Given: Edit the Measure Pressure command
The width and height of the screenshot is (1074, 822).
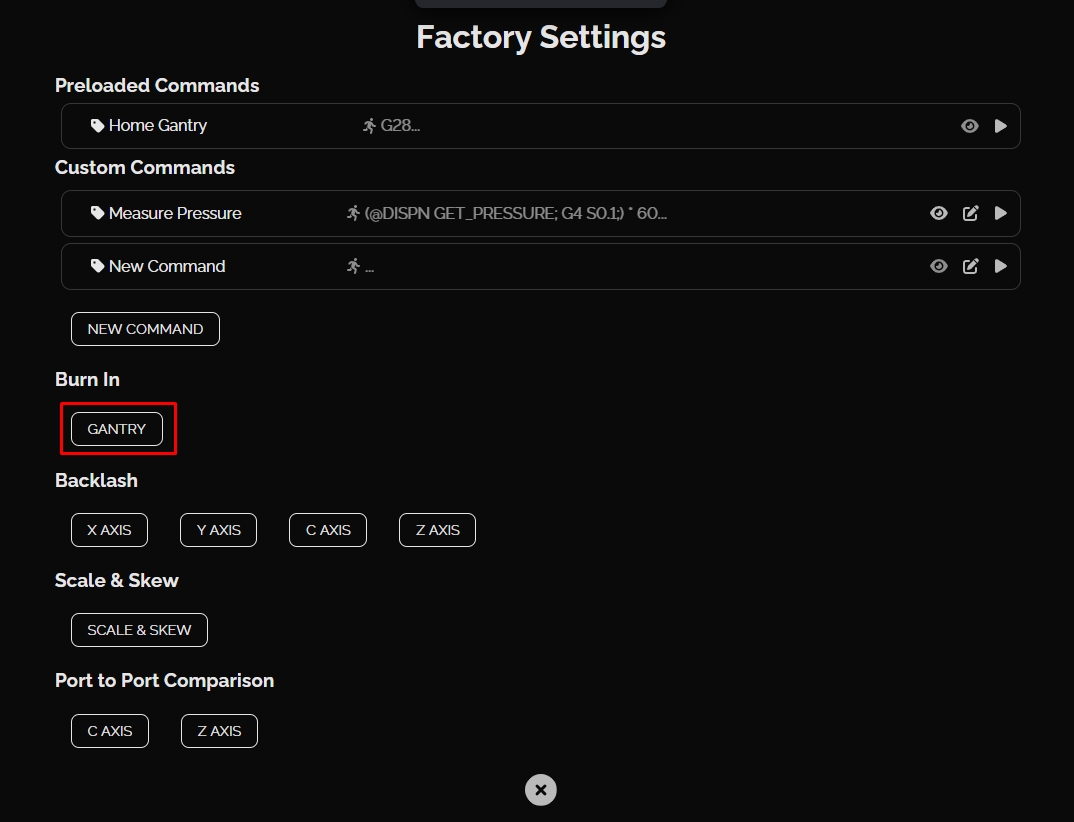Looking at the screenshot, I should [970, 213].
